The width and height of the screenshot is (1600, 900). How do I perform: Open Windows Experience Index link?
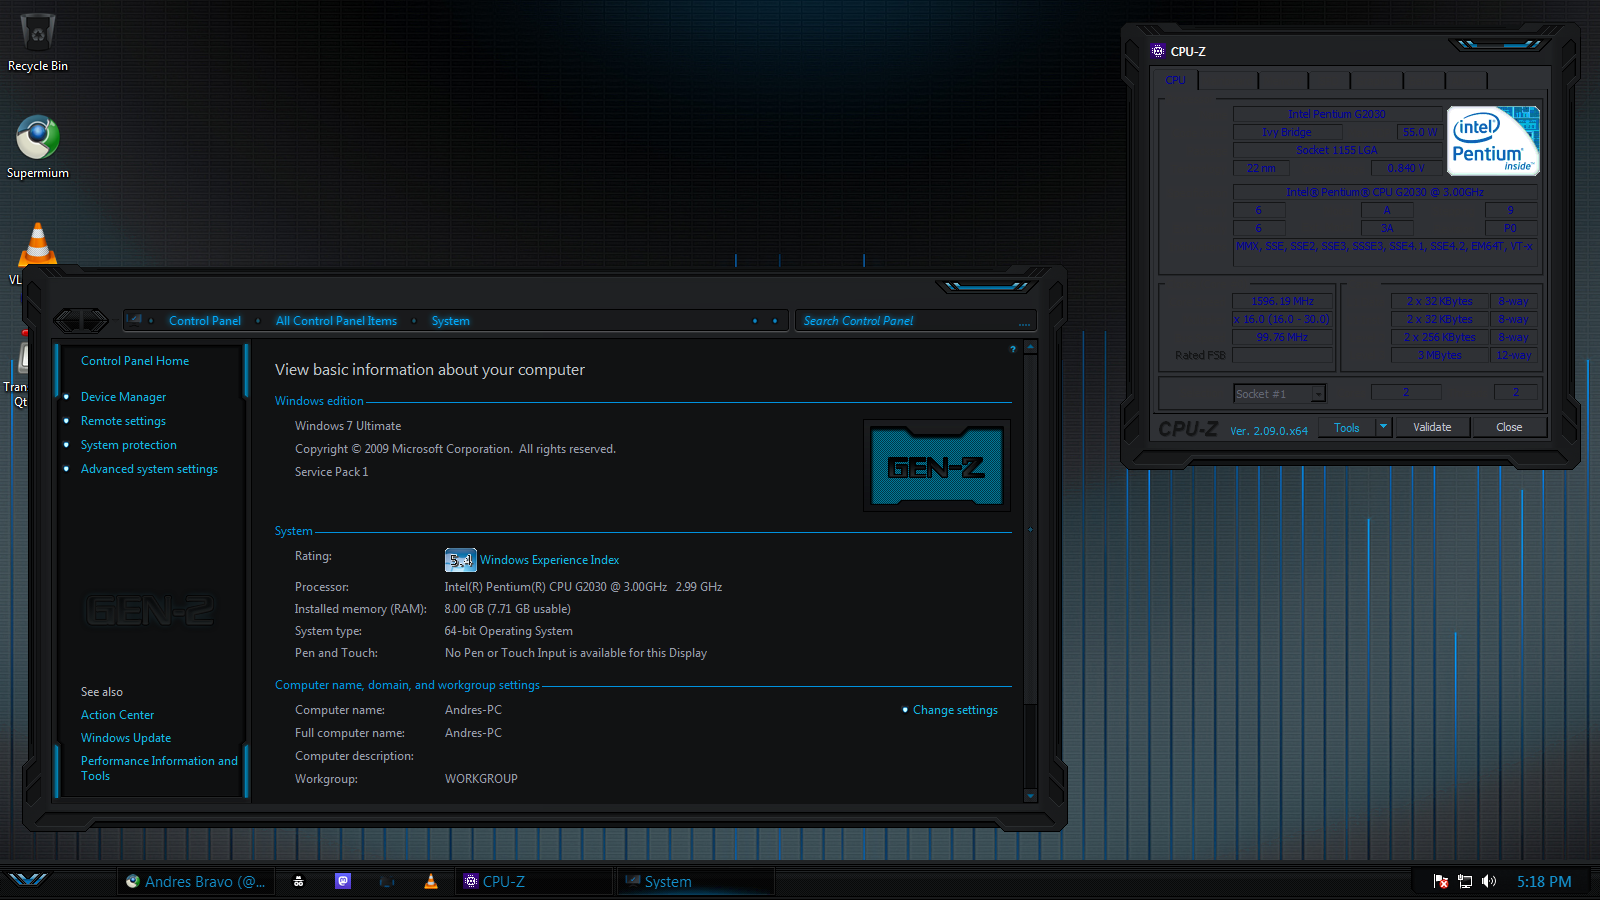[549, 560]
